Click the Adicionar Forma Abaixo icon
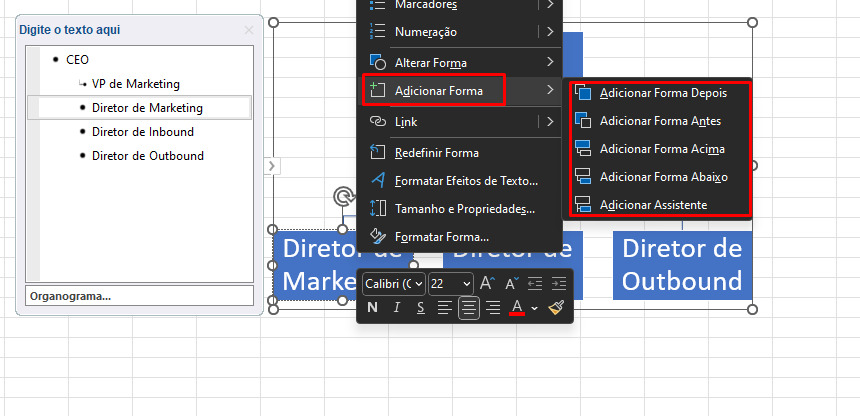 [582, 177]
